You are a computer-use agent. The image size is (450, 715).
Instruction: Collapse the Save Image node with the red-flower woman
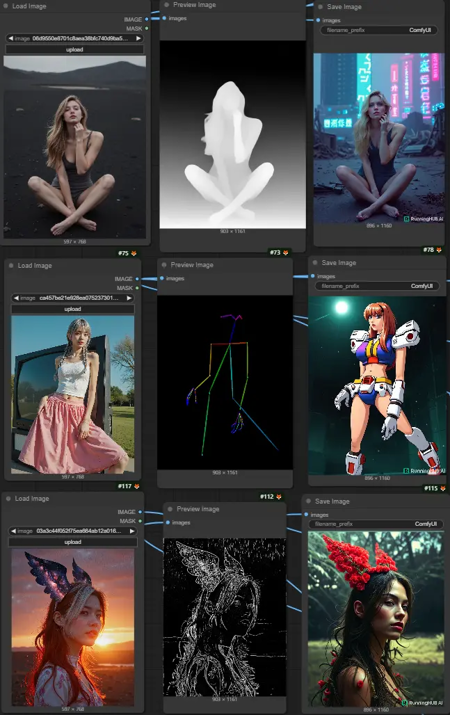coord(308,501)
